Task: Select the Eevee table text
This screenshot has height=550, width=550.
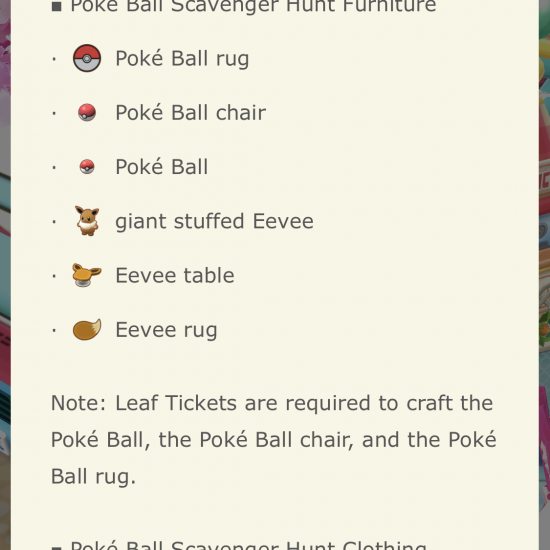Action: pos(175,275)
